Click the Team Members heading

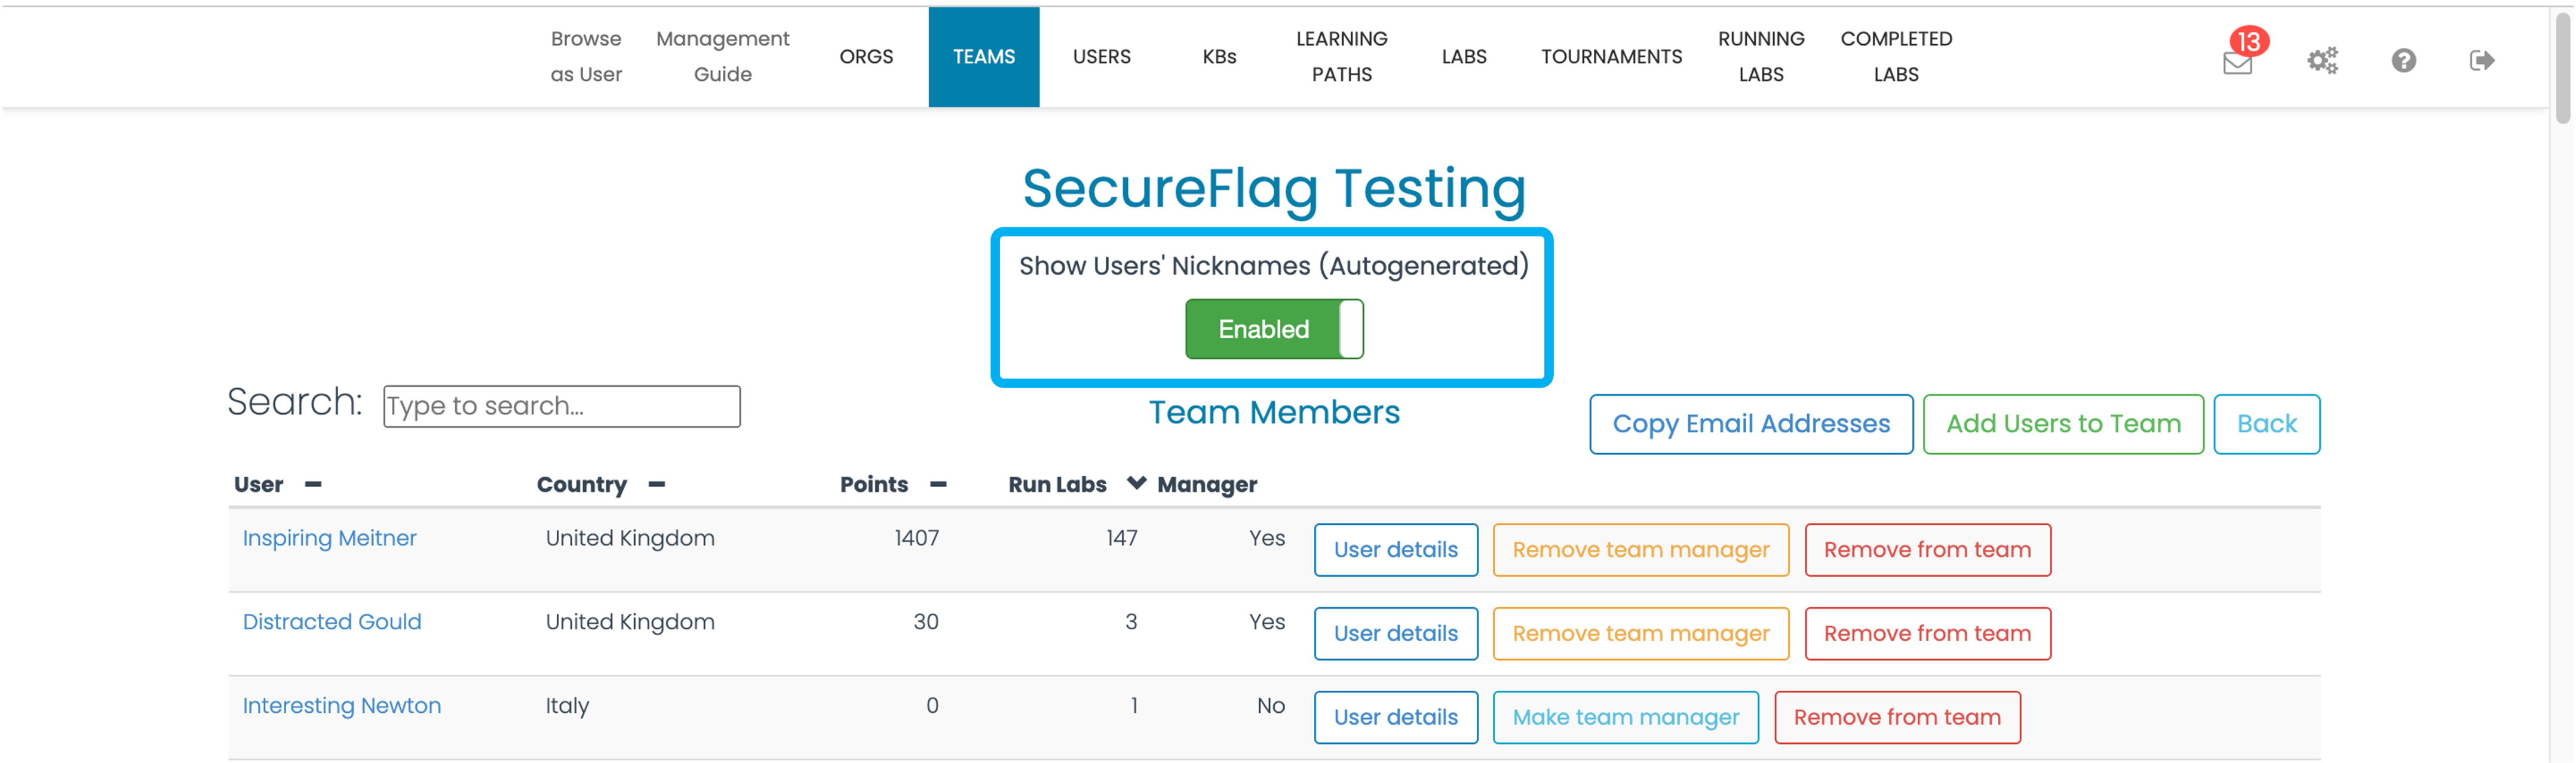pos(1274,412)
